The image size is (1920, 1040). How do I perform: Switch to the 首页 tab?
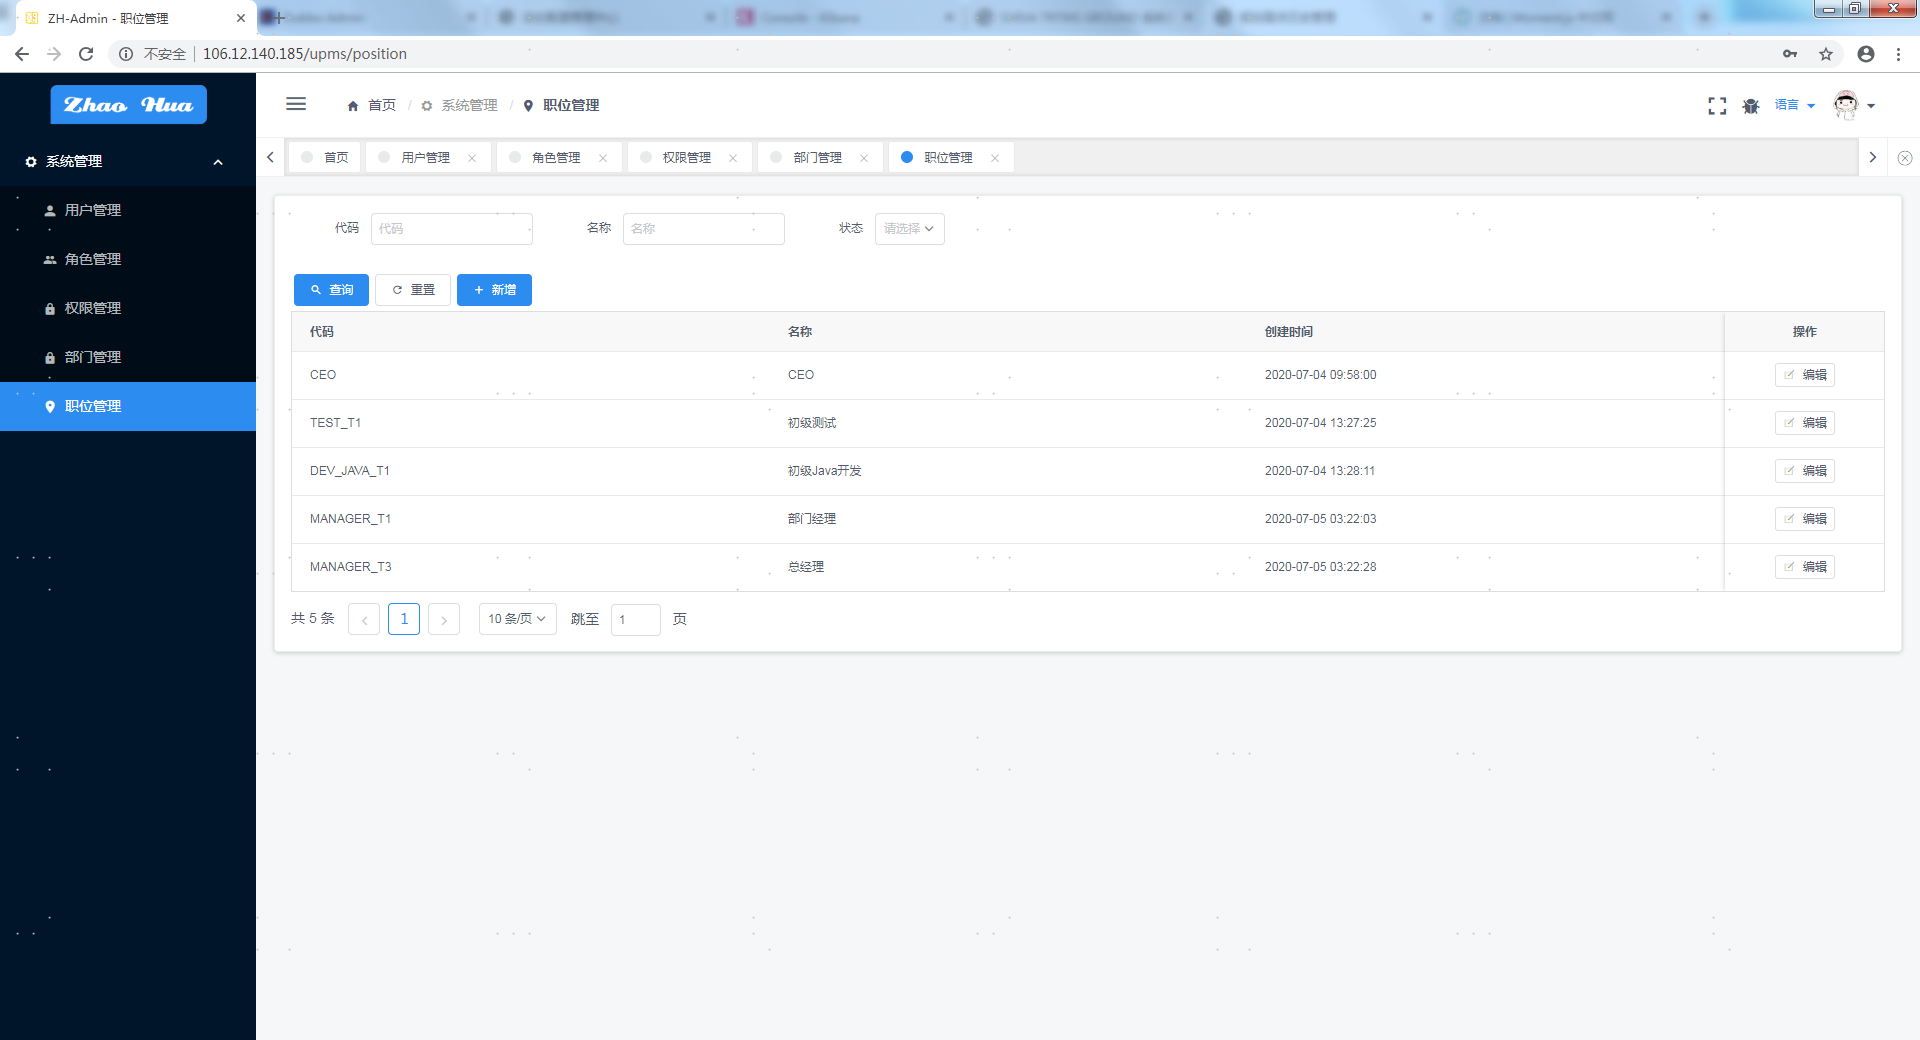(325, 157)
